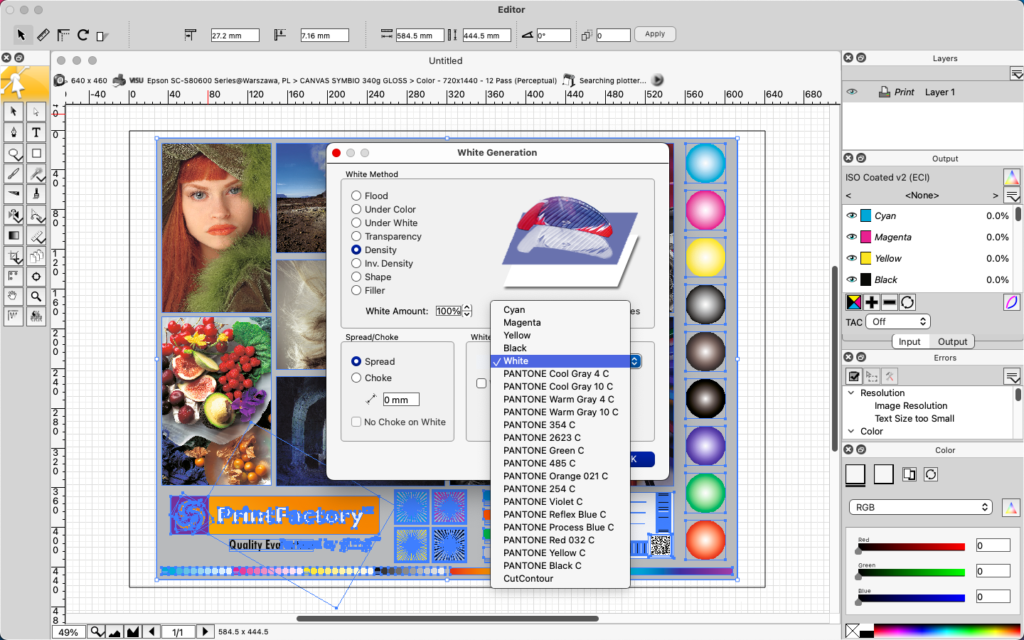Choose PANTONE Reflex Blue C
The height and width of the screenshot is (640, 1024).
(560, 515)
